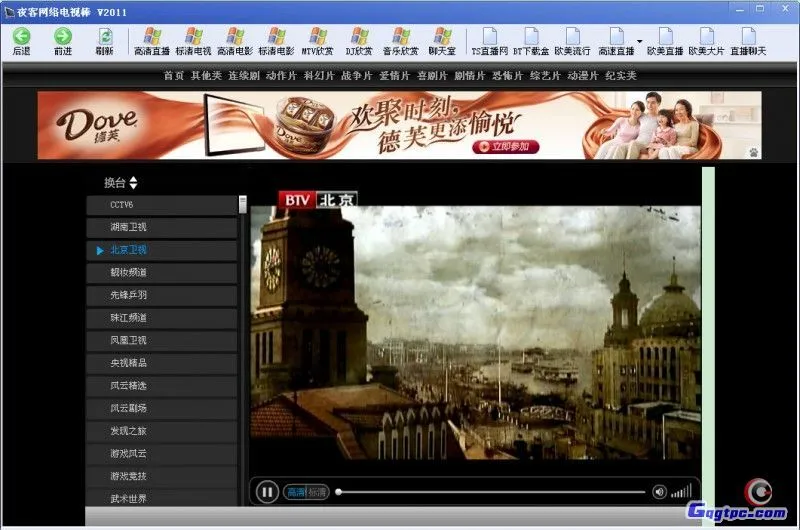Open the 动漫片 category
800x530 pixels.
[x=583, y=75]
